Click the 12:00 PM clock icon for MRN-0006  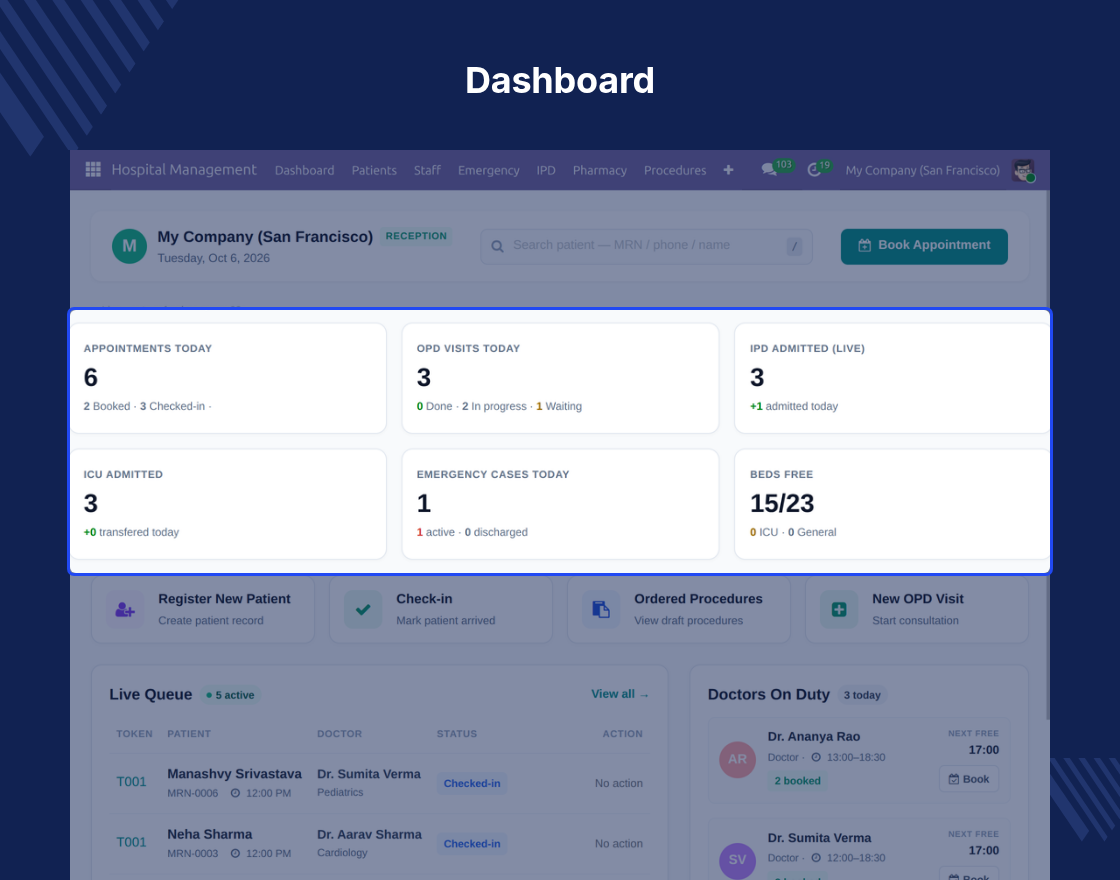tap(235, 793)
